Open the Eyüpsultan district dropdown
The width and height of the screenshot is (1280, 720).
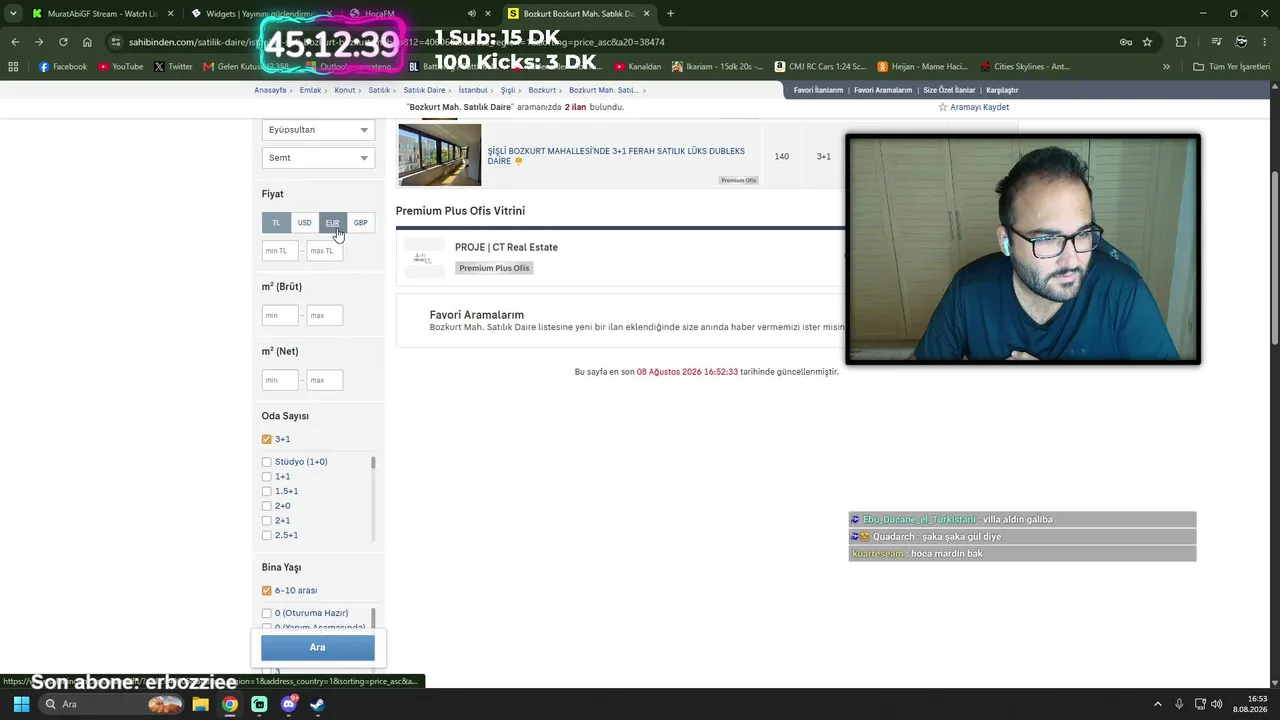click(318, 130)
